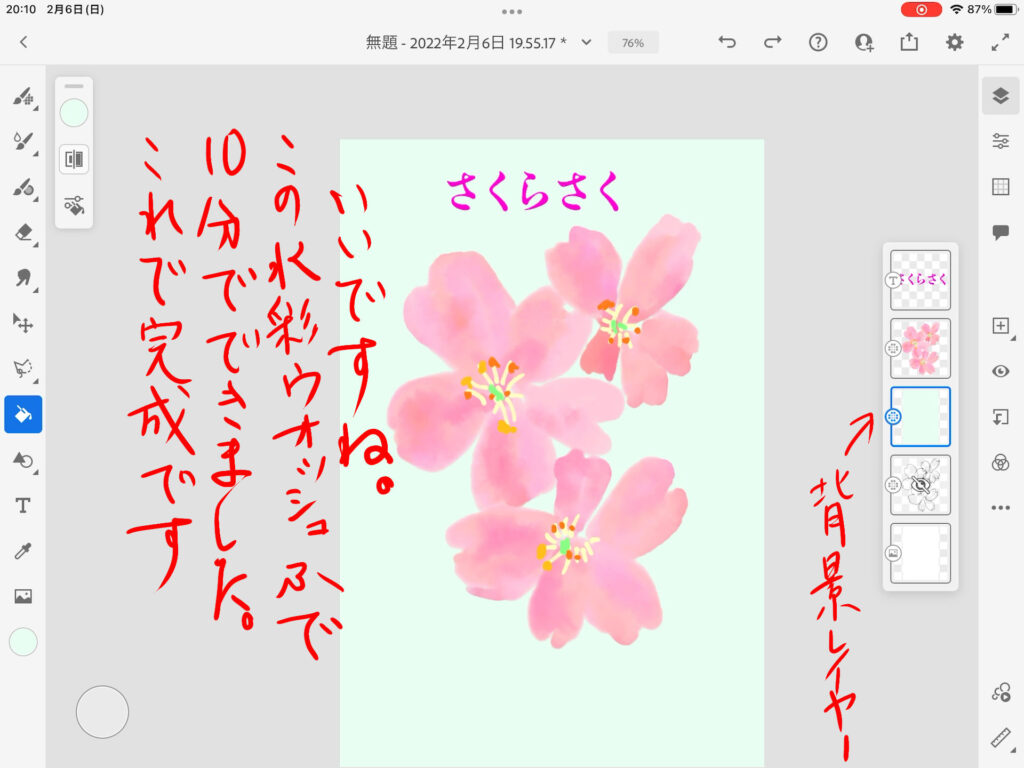Choose the Eraser tool
The width and height of the screenshot is (1024, 768).
(22, 232)
